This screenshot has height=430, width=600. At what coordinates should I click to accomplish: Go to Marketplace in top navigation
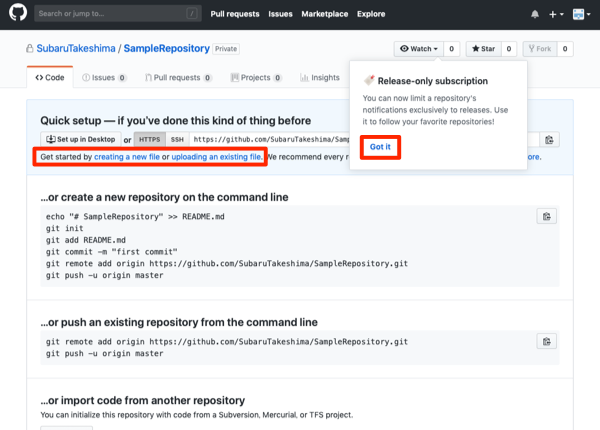[x=324, y=14]
